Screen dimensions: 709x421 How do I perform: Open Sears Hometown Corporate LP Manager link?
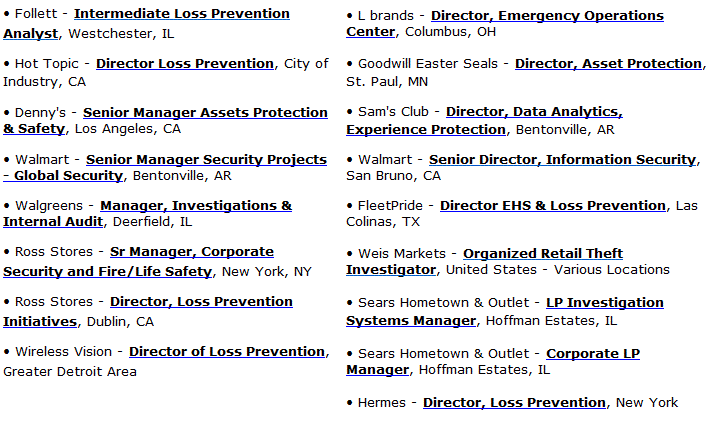(593, 354)
